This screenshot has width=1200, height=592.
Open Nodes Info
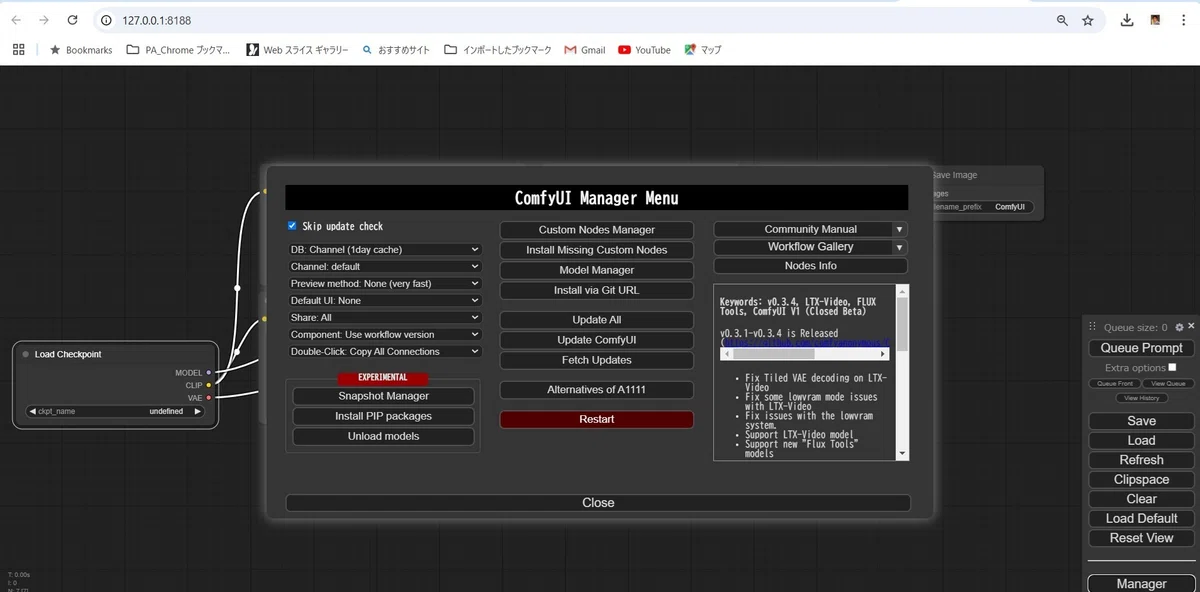[810, 266]
